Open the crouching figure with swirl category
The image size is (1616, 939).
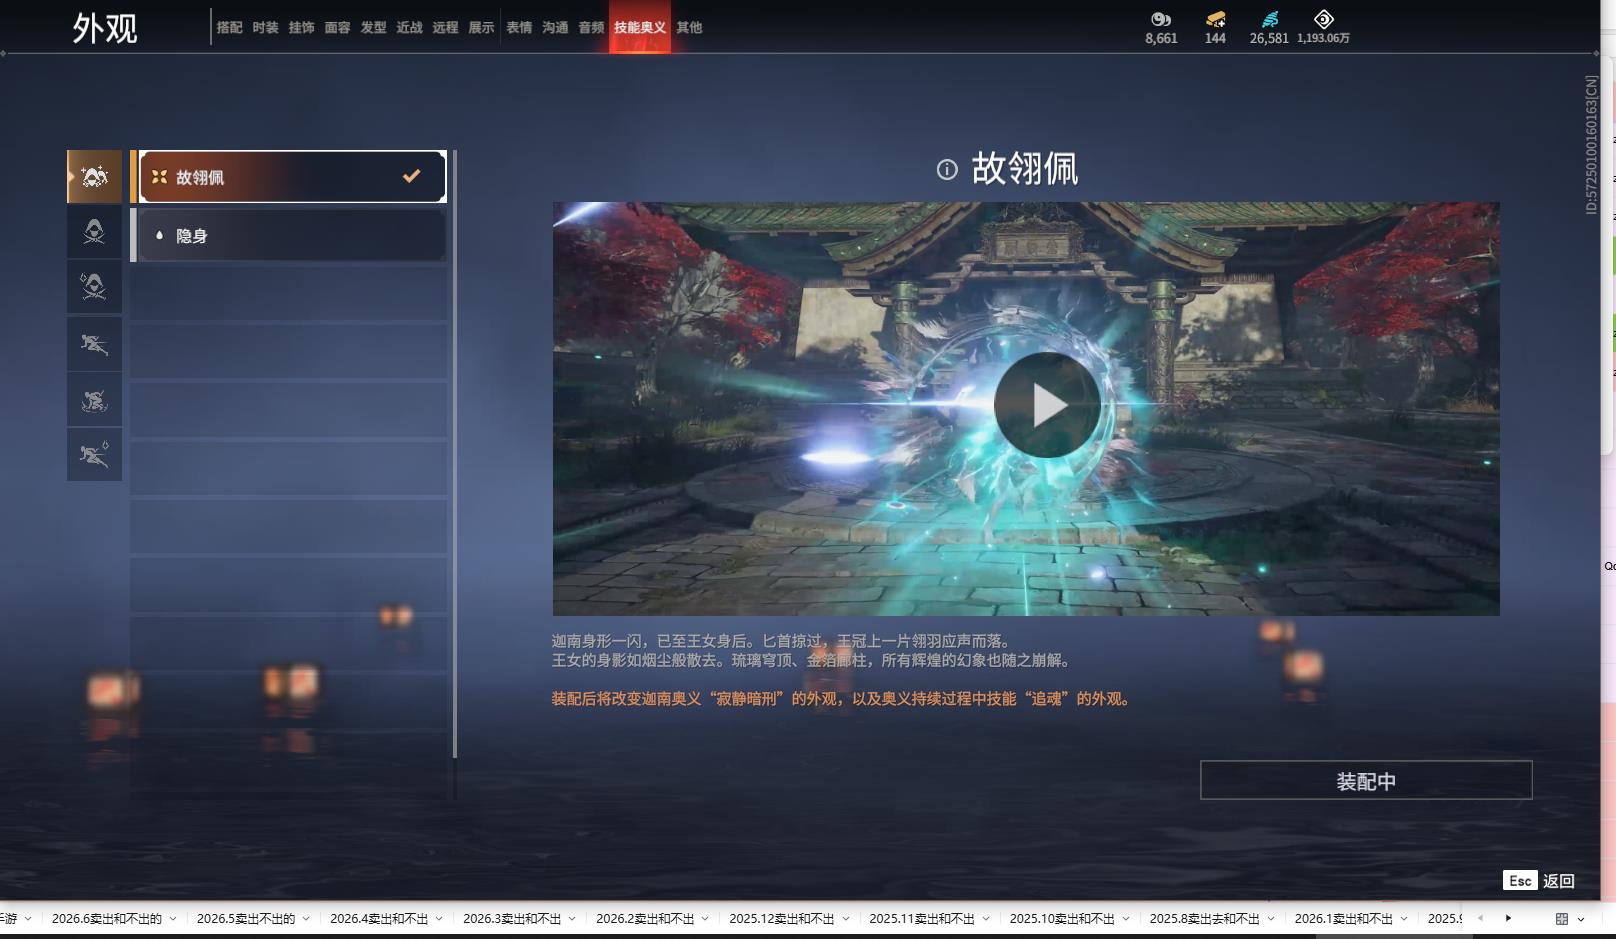[94, 400]
